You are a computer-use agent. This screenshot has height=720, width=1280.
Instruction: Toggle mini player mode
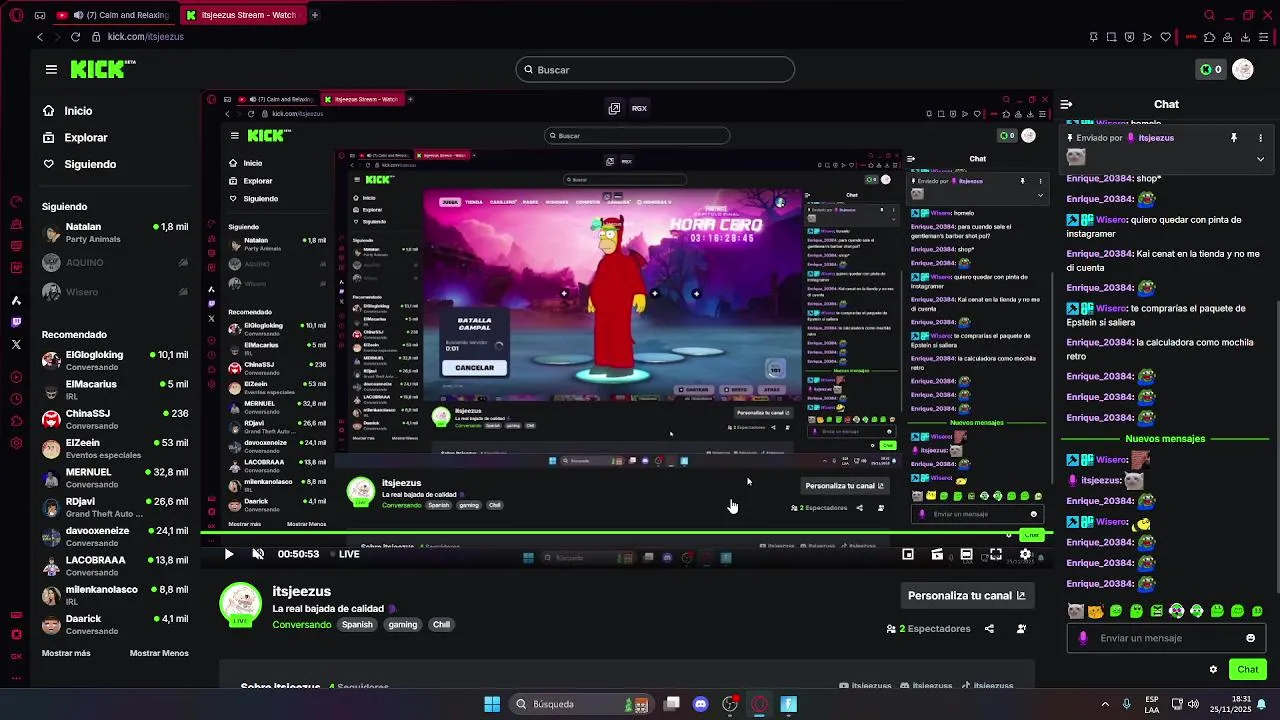click(908, 554)
